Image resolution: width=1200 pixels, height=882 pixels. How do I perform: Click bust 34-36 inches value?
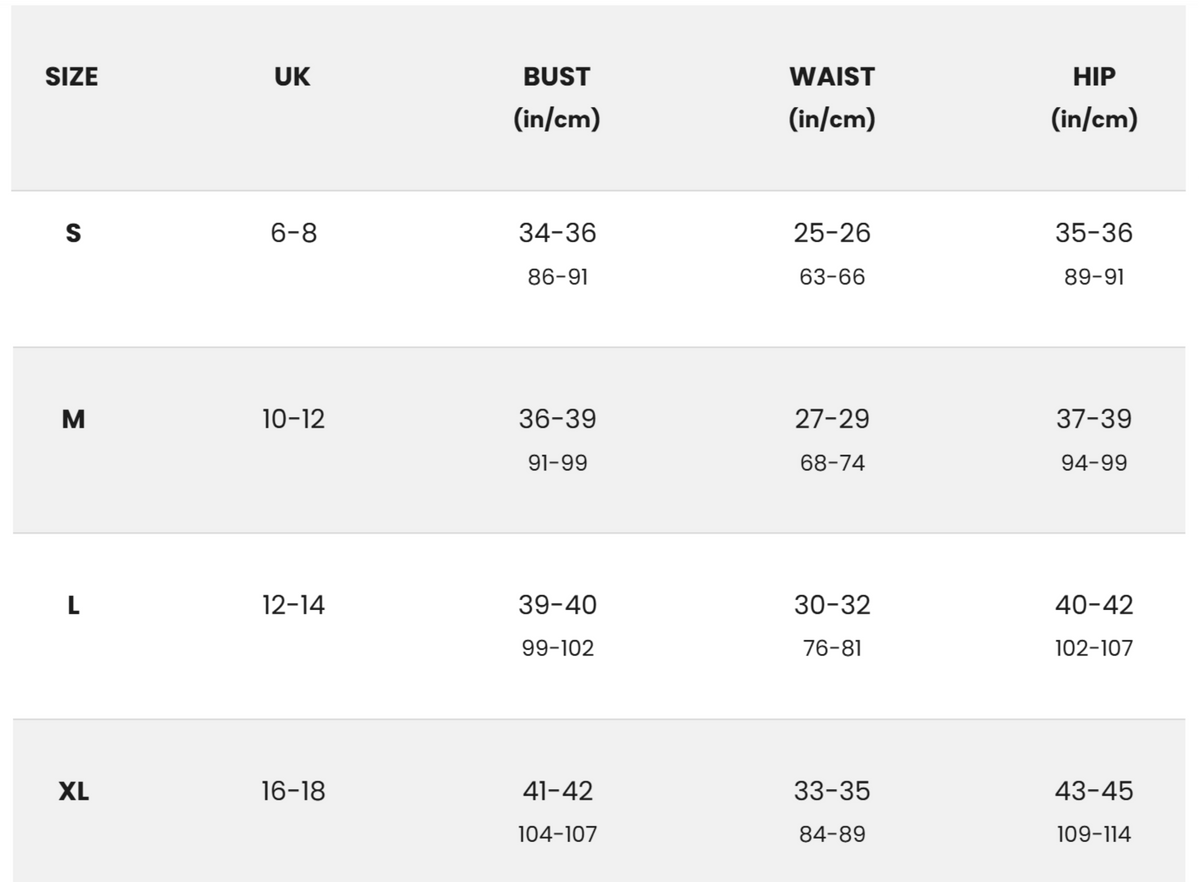557,233
